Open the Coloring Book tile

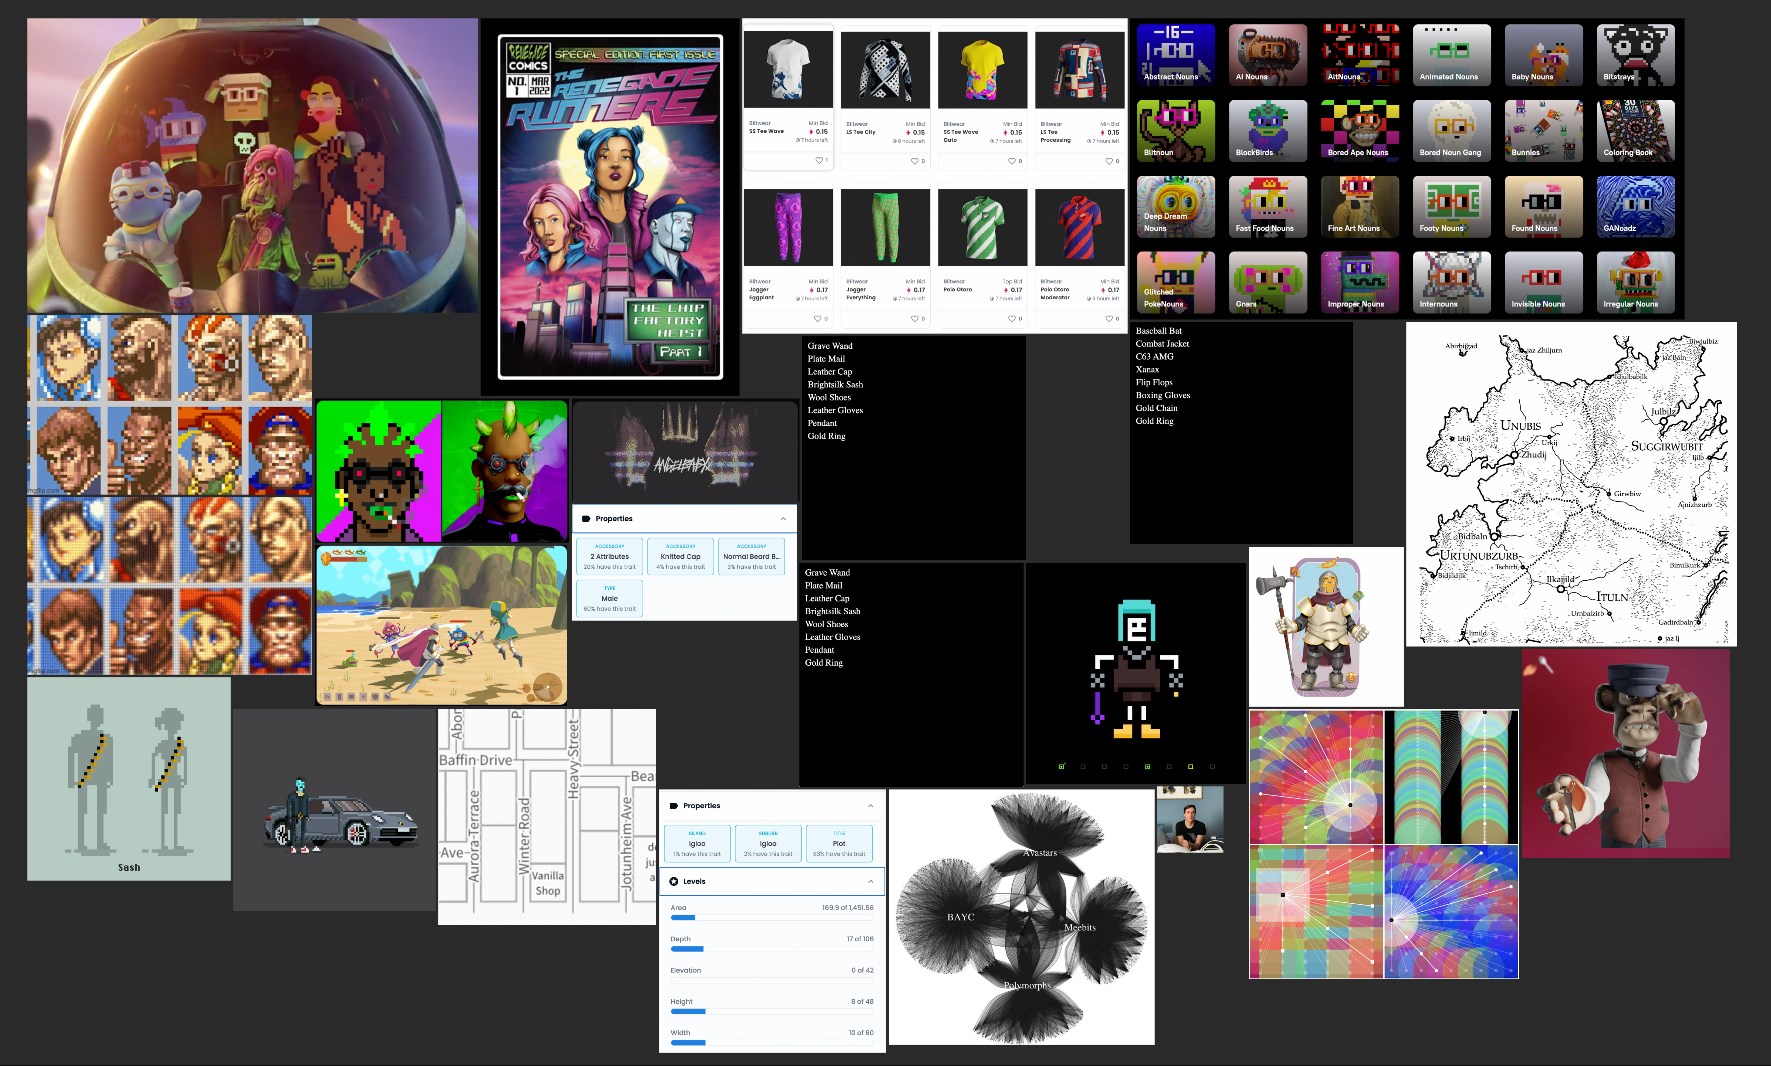tap(1636, 131)
